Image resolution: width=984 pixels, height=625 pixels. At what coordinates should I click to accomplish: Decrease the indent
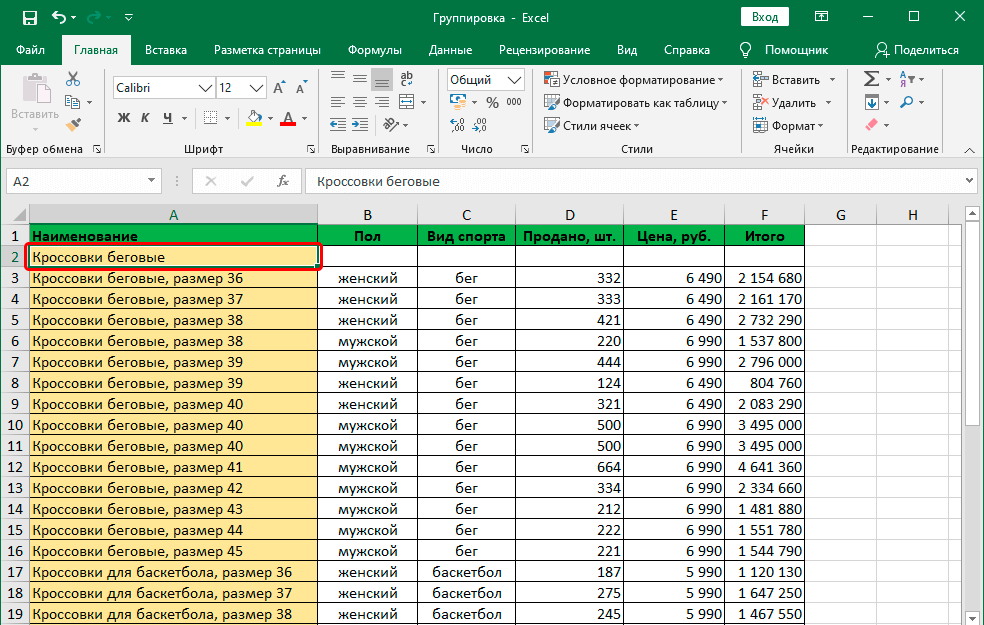coord(338,125)
